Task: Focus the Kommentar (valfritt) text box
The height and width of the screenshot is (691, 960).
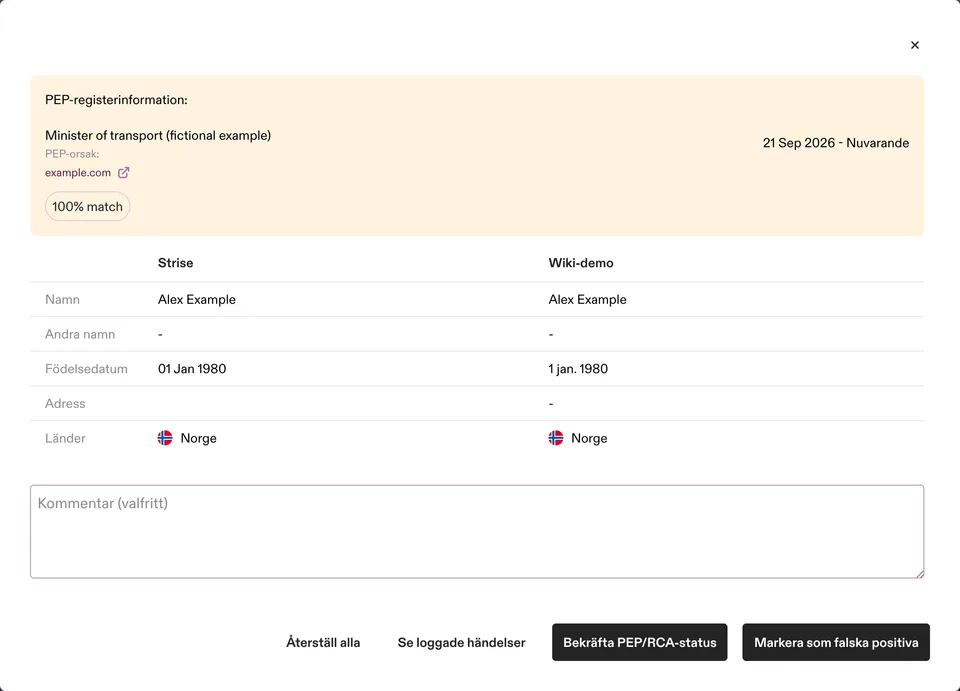Action: tap(477, 532)
